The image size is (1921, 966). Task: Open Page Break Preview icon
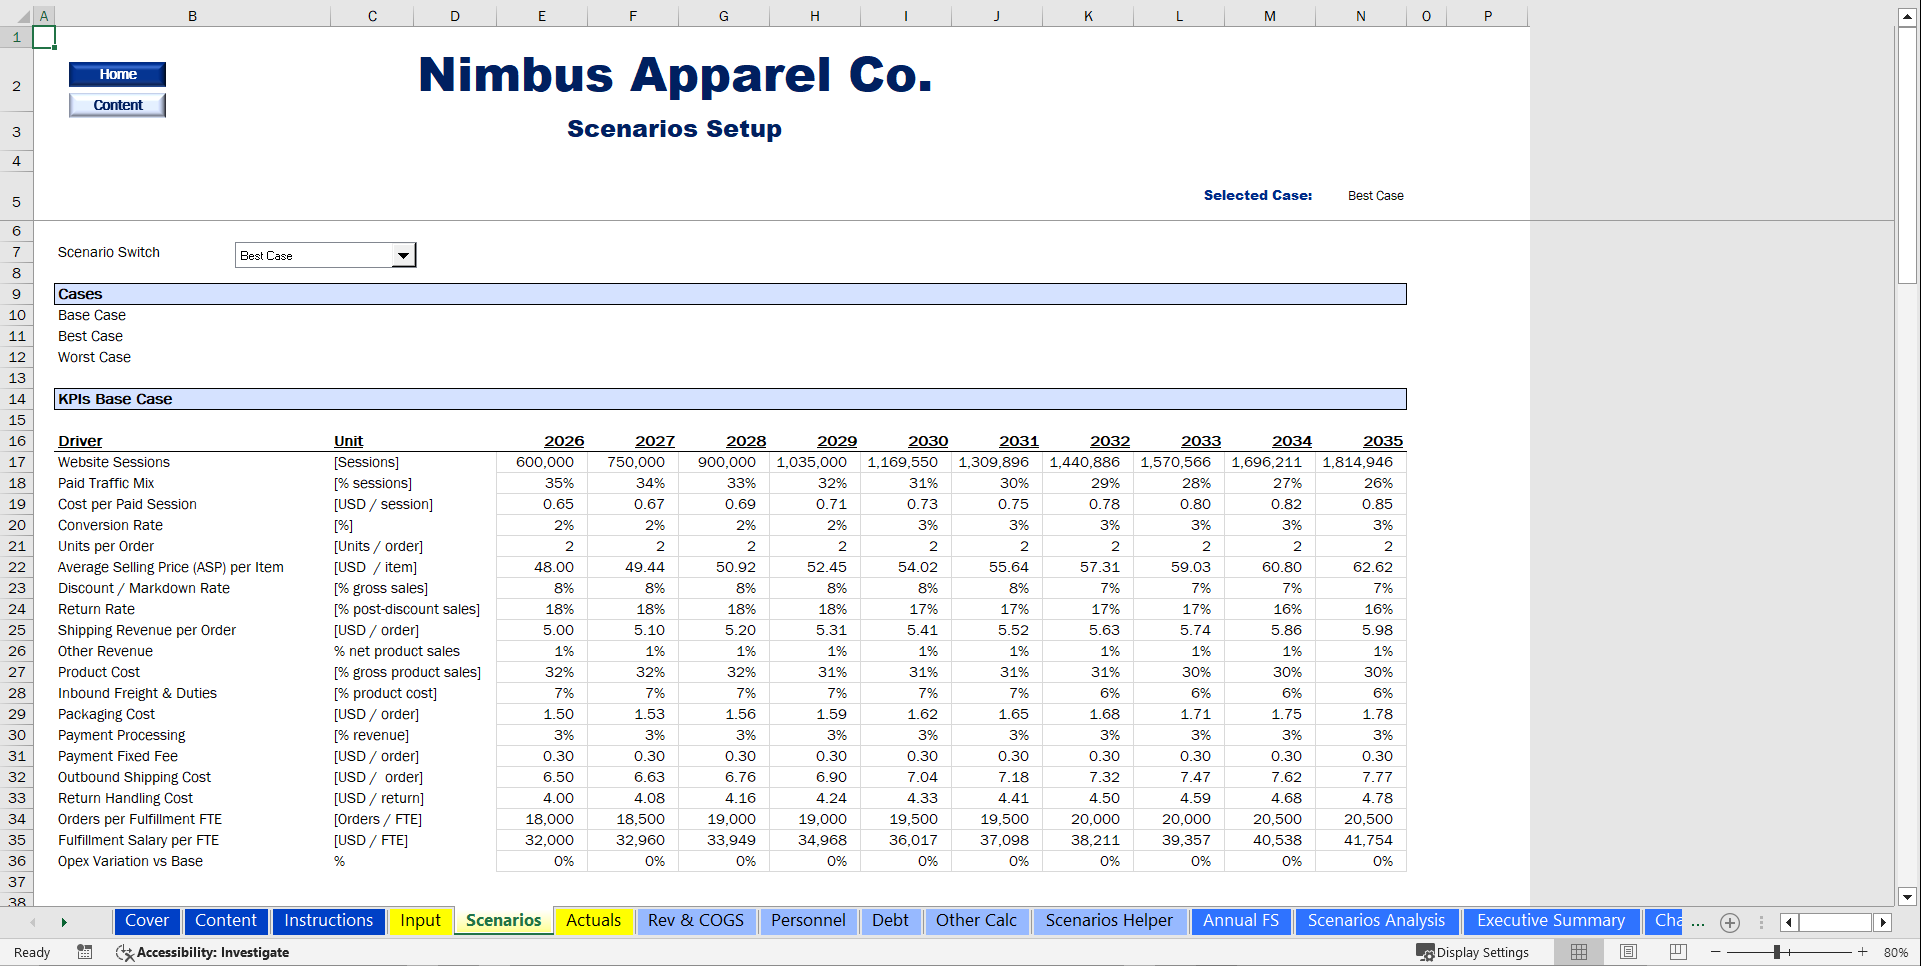pyautogui.click(x=1677, y=952)
